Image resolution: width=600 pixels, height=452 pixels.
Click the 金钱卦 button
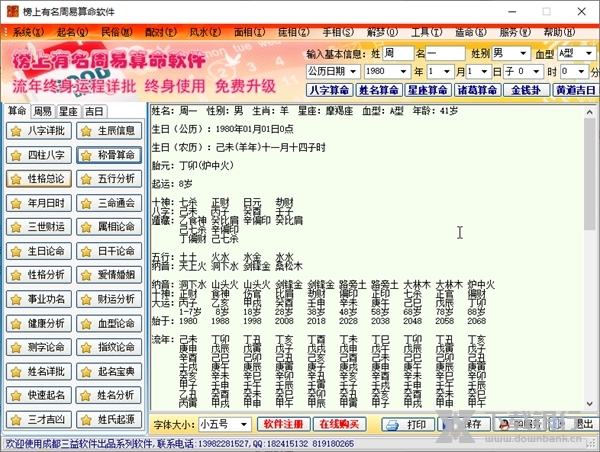click(x=526, y=90)
